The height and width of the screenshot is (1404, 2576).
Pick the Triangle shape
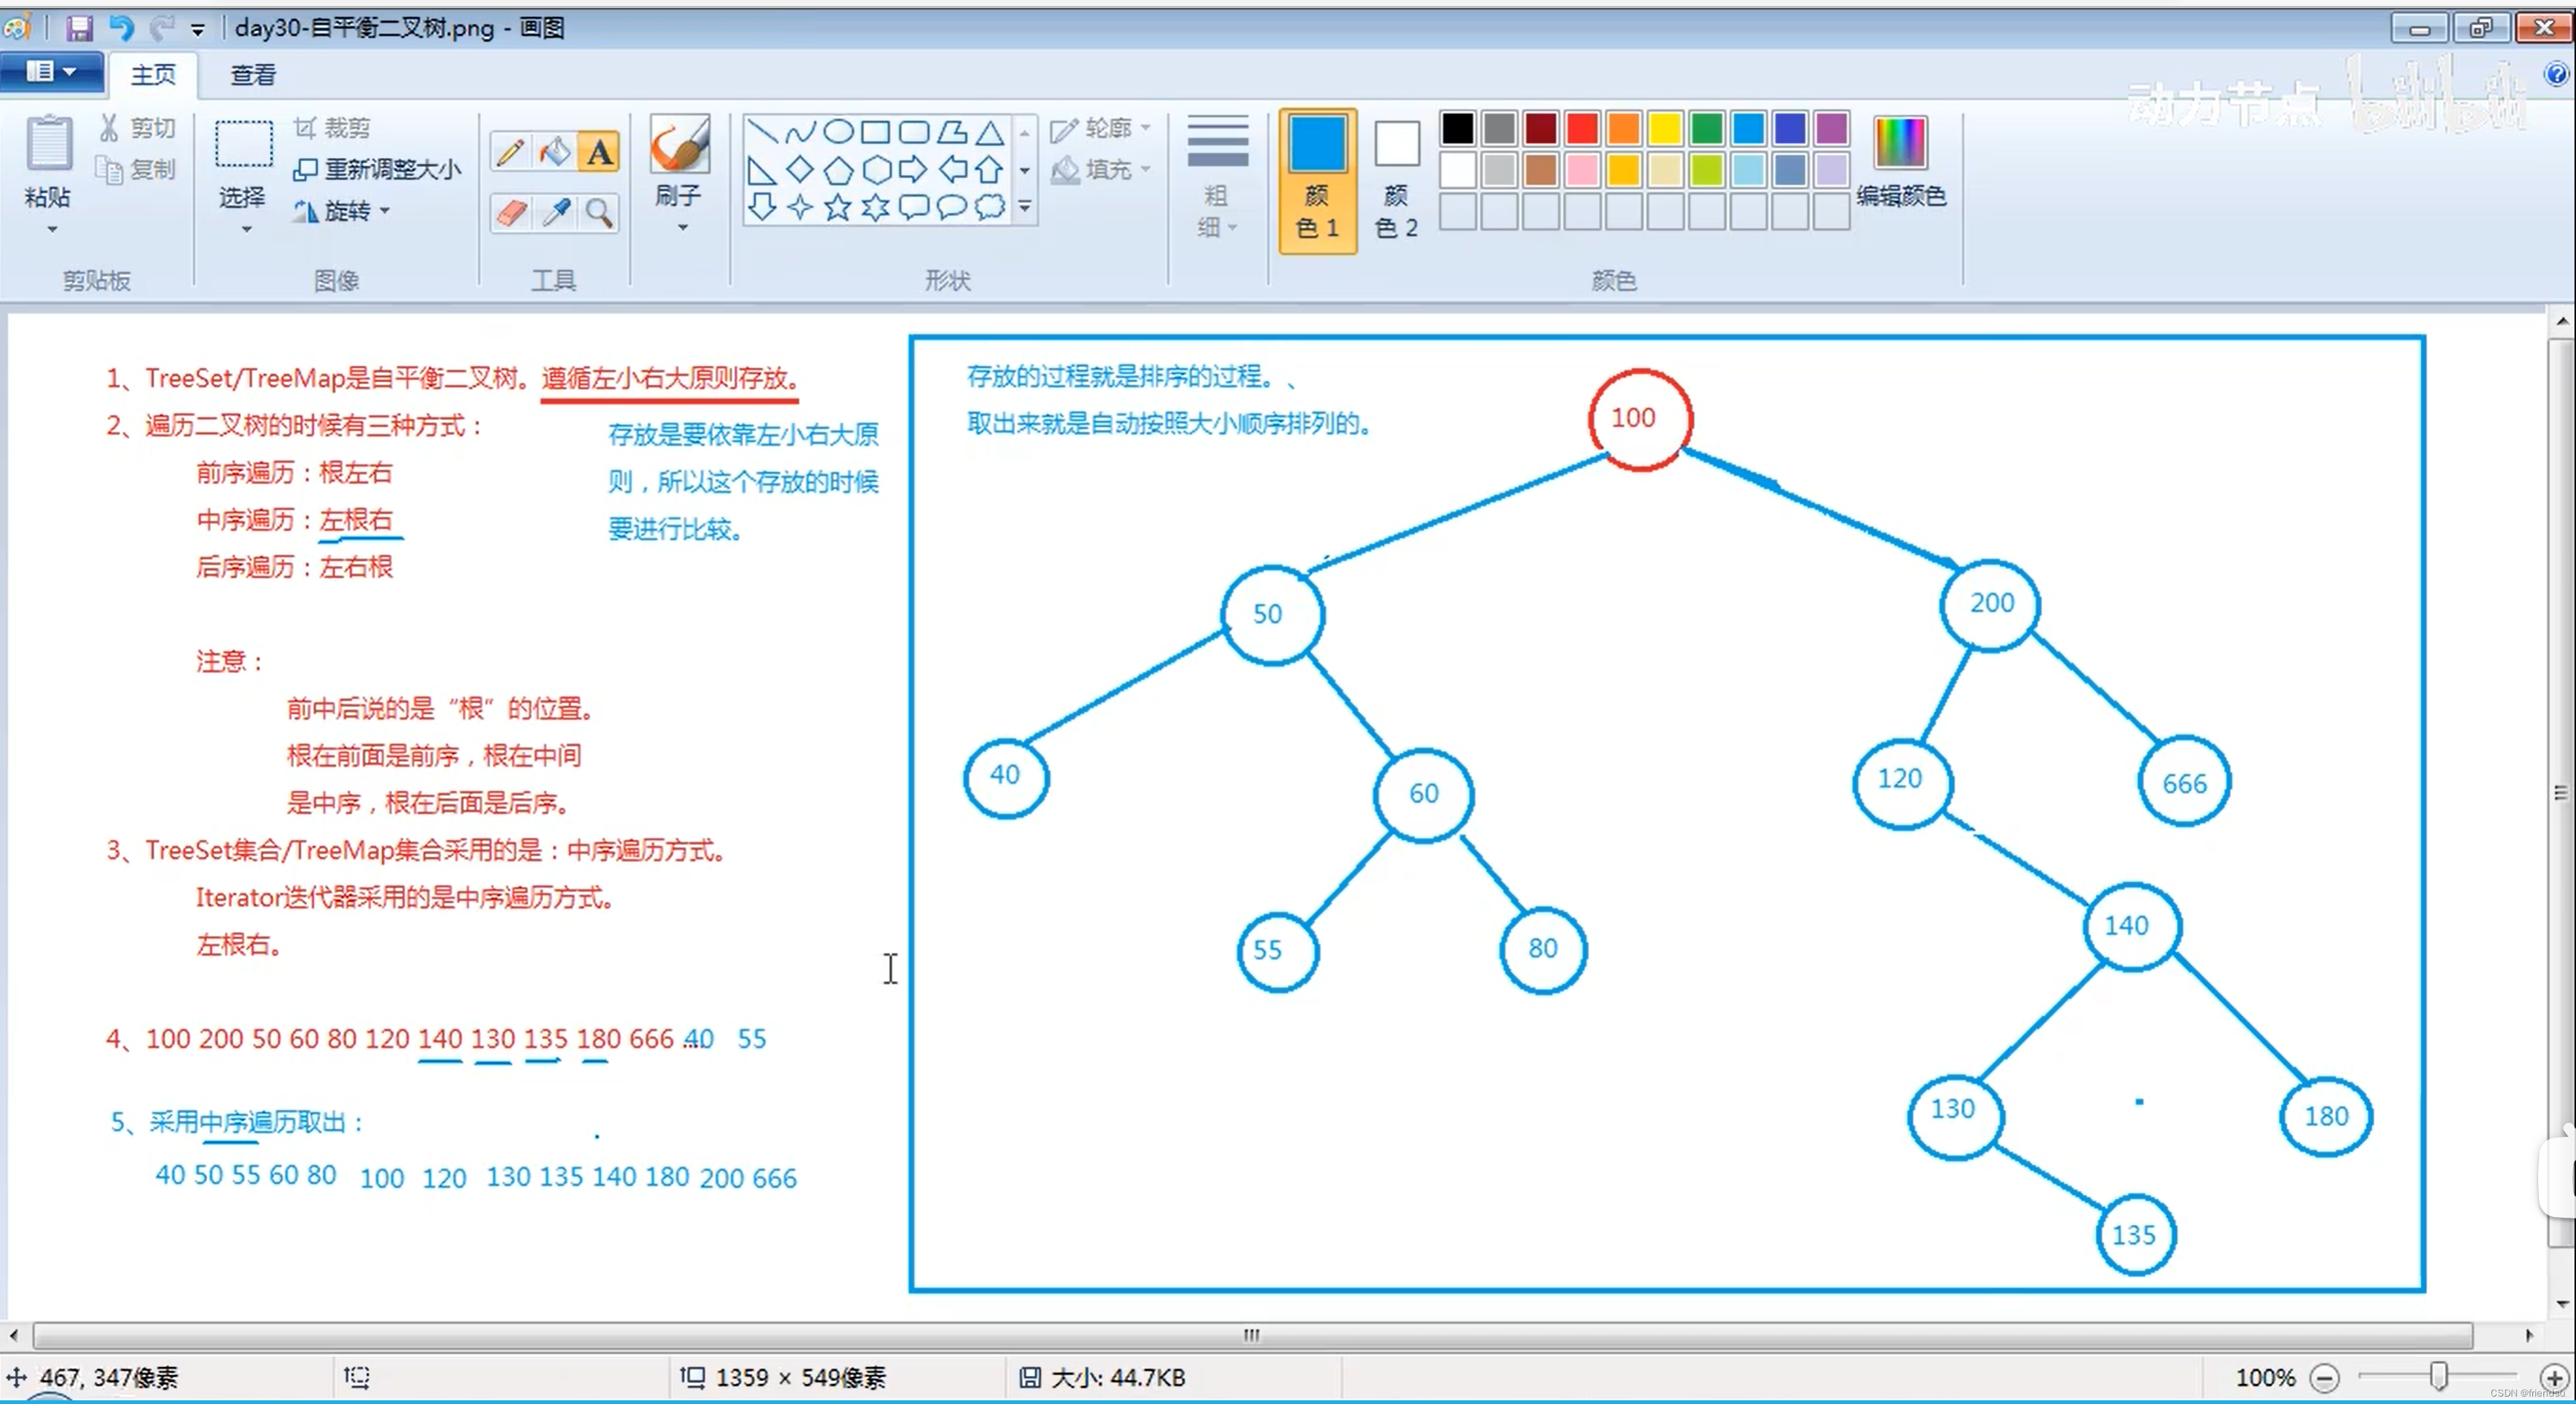990,131
